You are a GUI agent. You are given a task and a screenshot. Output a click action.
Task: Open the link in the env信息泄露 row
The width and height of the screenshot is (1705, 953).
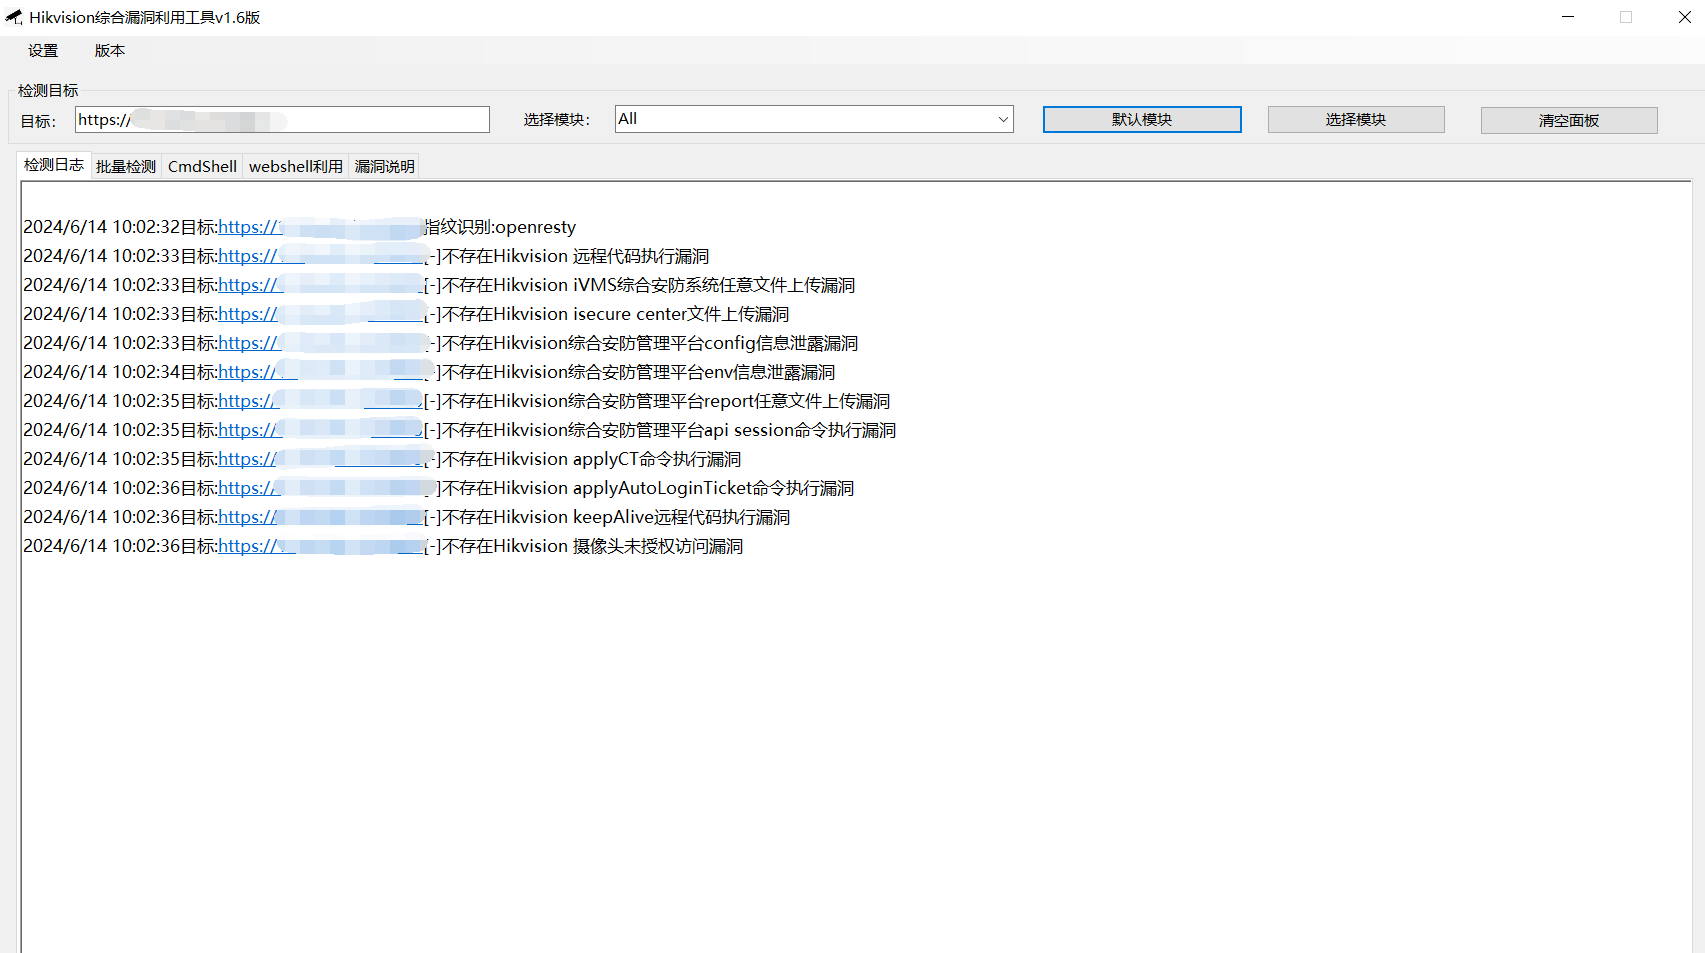point(321,373)
